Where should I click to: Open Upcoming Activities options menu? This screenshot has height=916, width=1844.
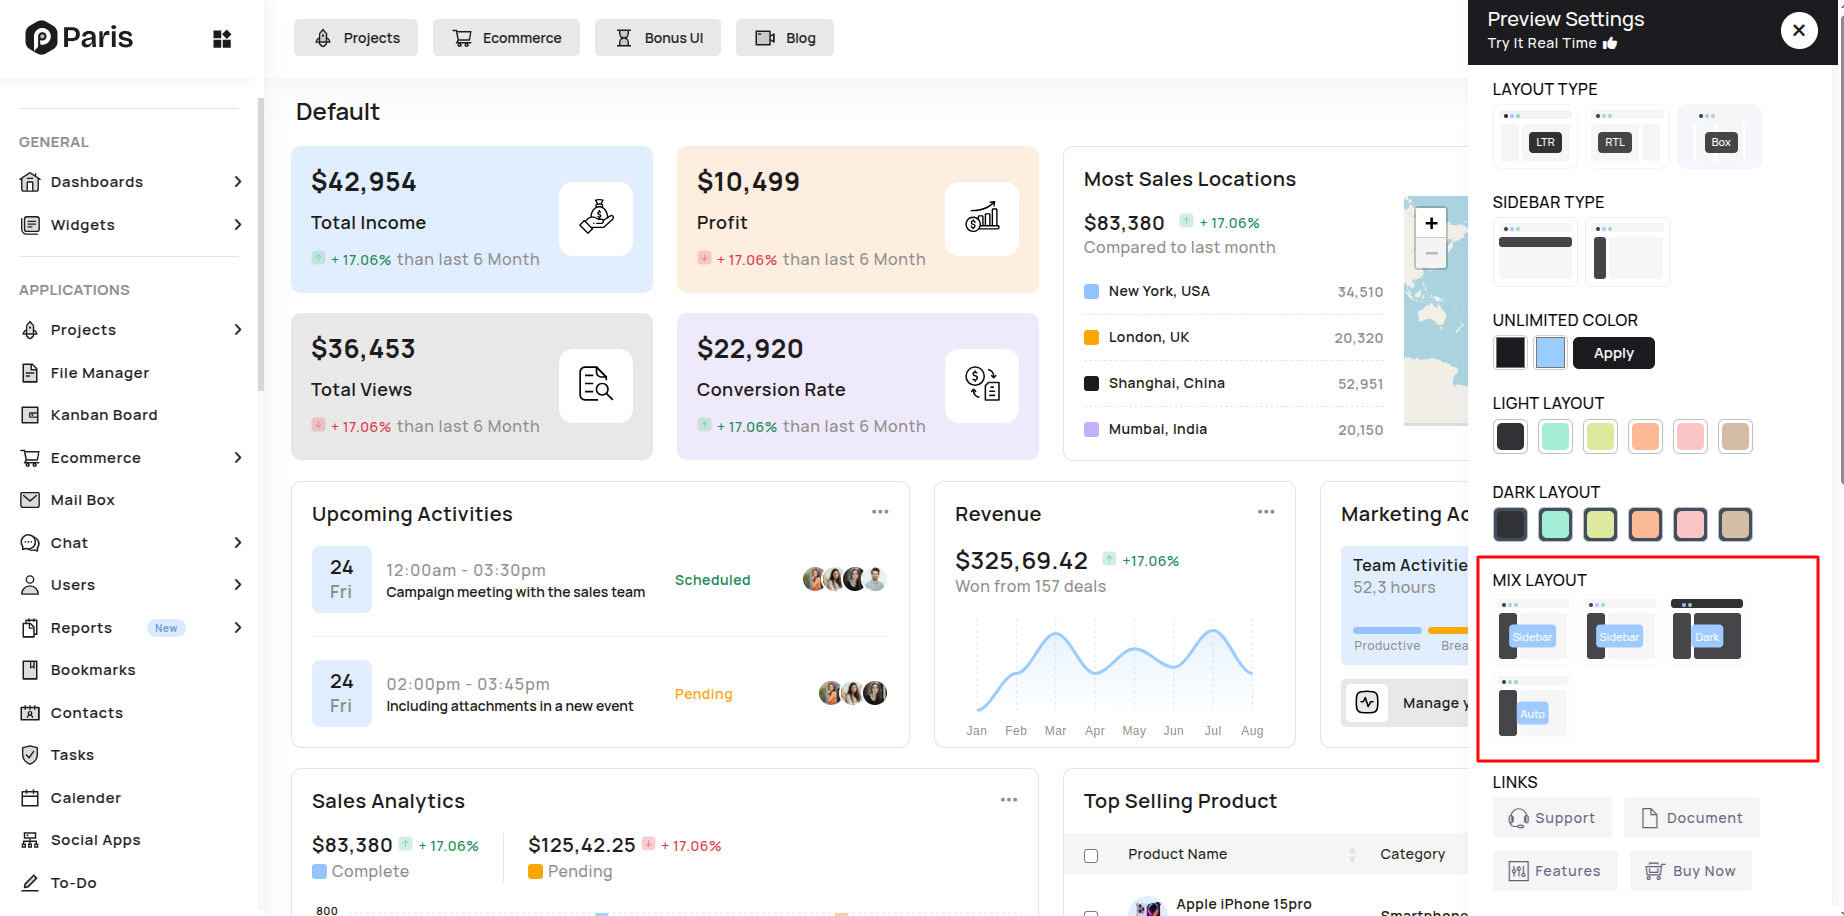point(879,512)
